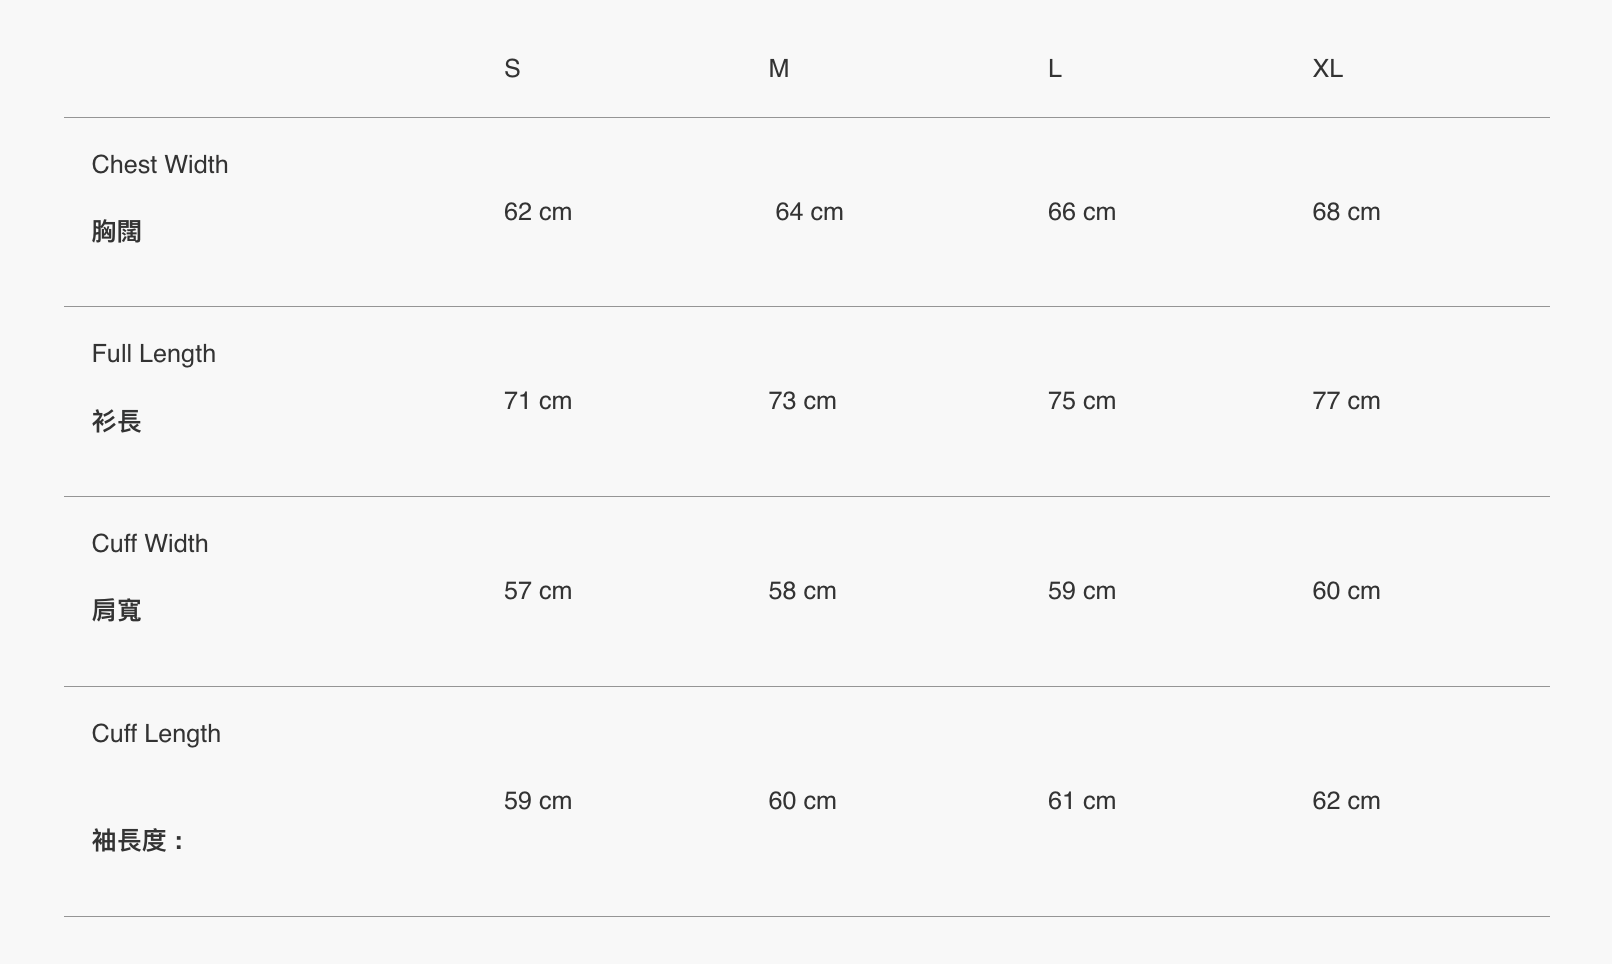Image resolution: width=1612 pixels, height=964 pixels.
Task: Click the 62 cm Chest Width value
Action: click(538, 212)
